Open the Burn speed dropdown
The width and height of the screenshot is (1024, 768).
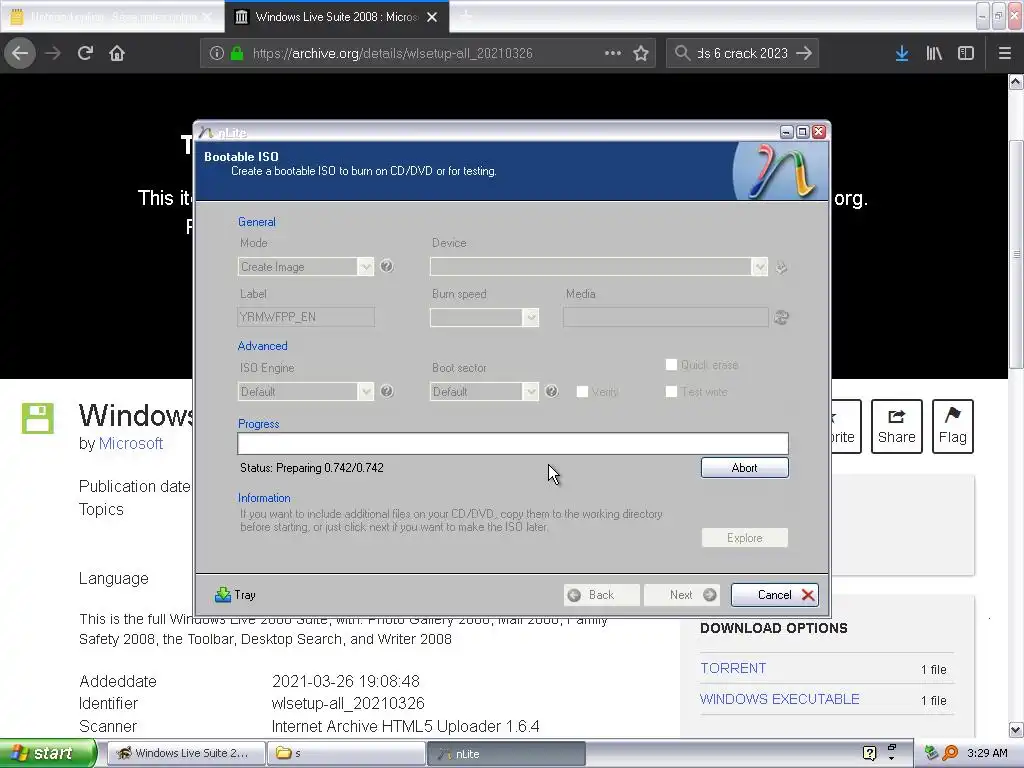(x=484, y=317)
